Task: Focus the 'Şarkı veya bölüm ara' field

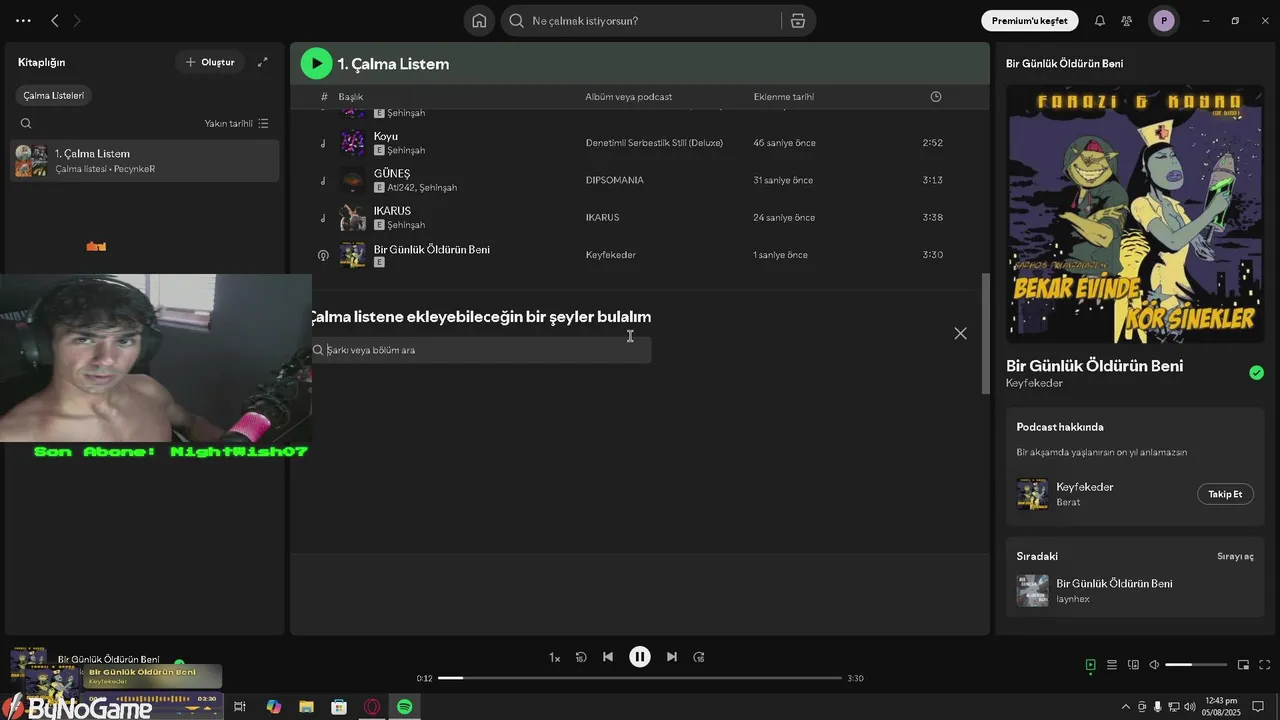Action: (481, 350)
